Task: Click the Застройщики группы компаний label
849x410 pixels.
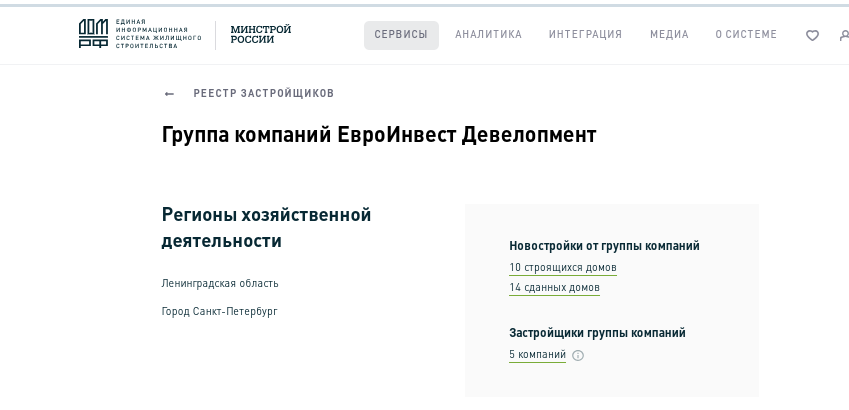Action: coord(597,333)
